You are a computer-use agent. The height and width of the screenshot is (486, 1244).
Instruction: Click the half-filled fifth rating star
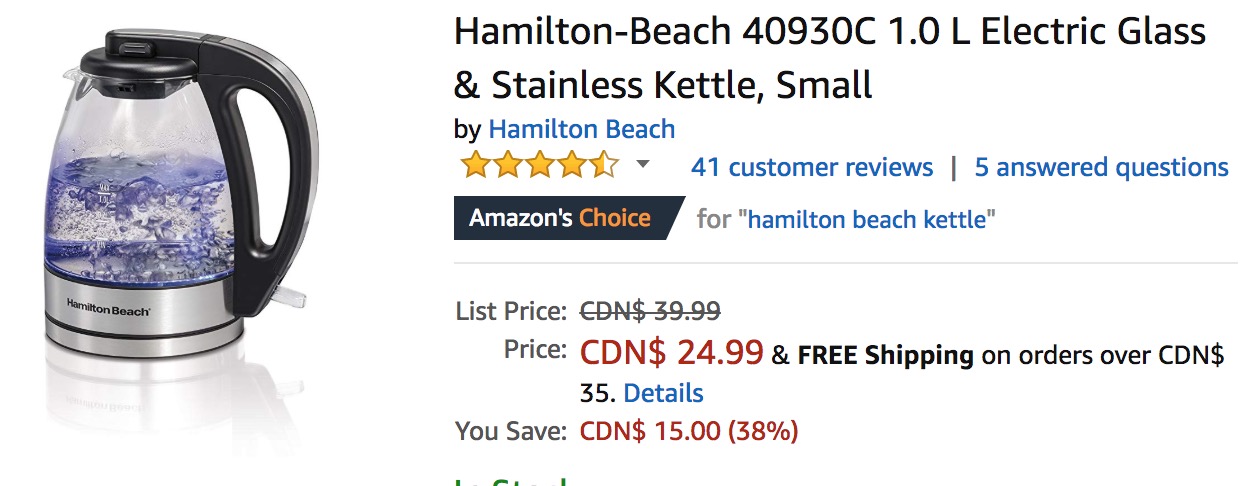pos(604,166)
